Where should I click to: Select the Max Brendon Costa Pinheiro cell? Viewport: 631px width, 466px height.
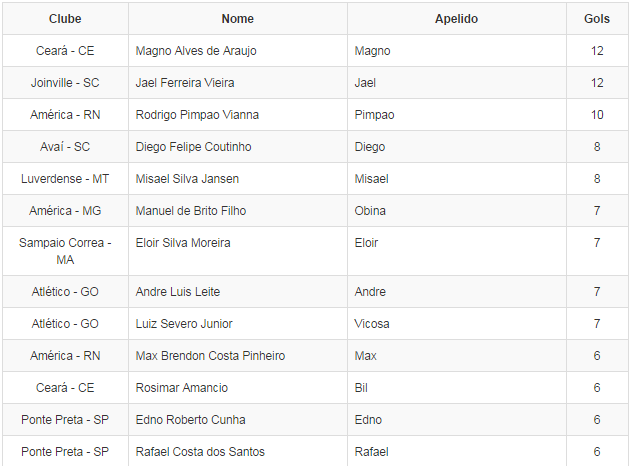(x=210, y=356)
